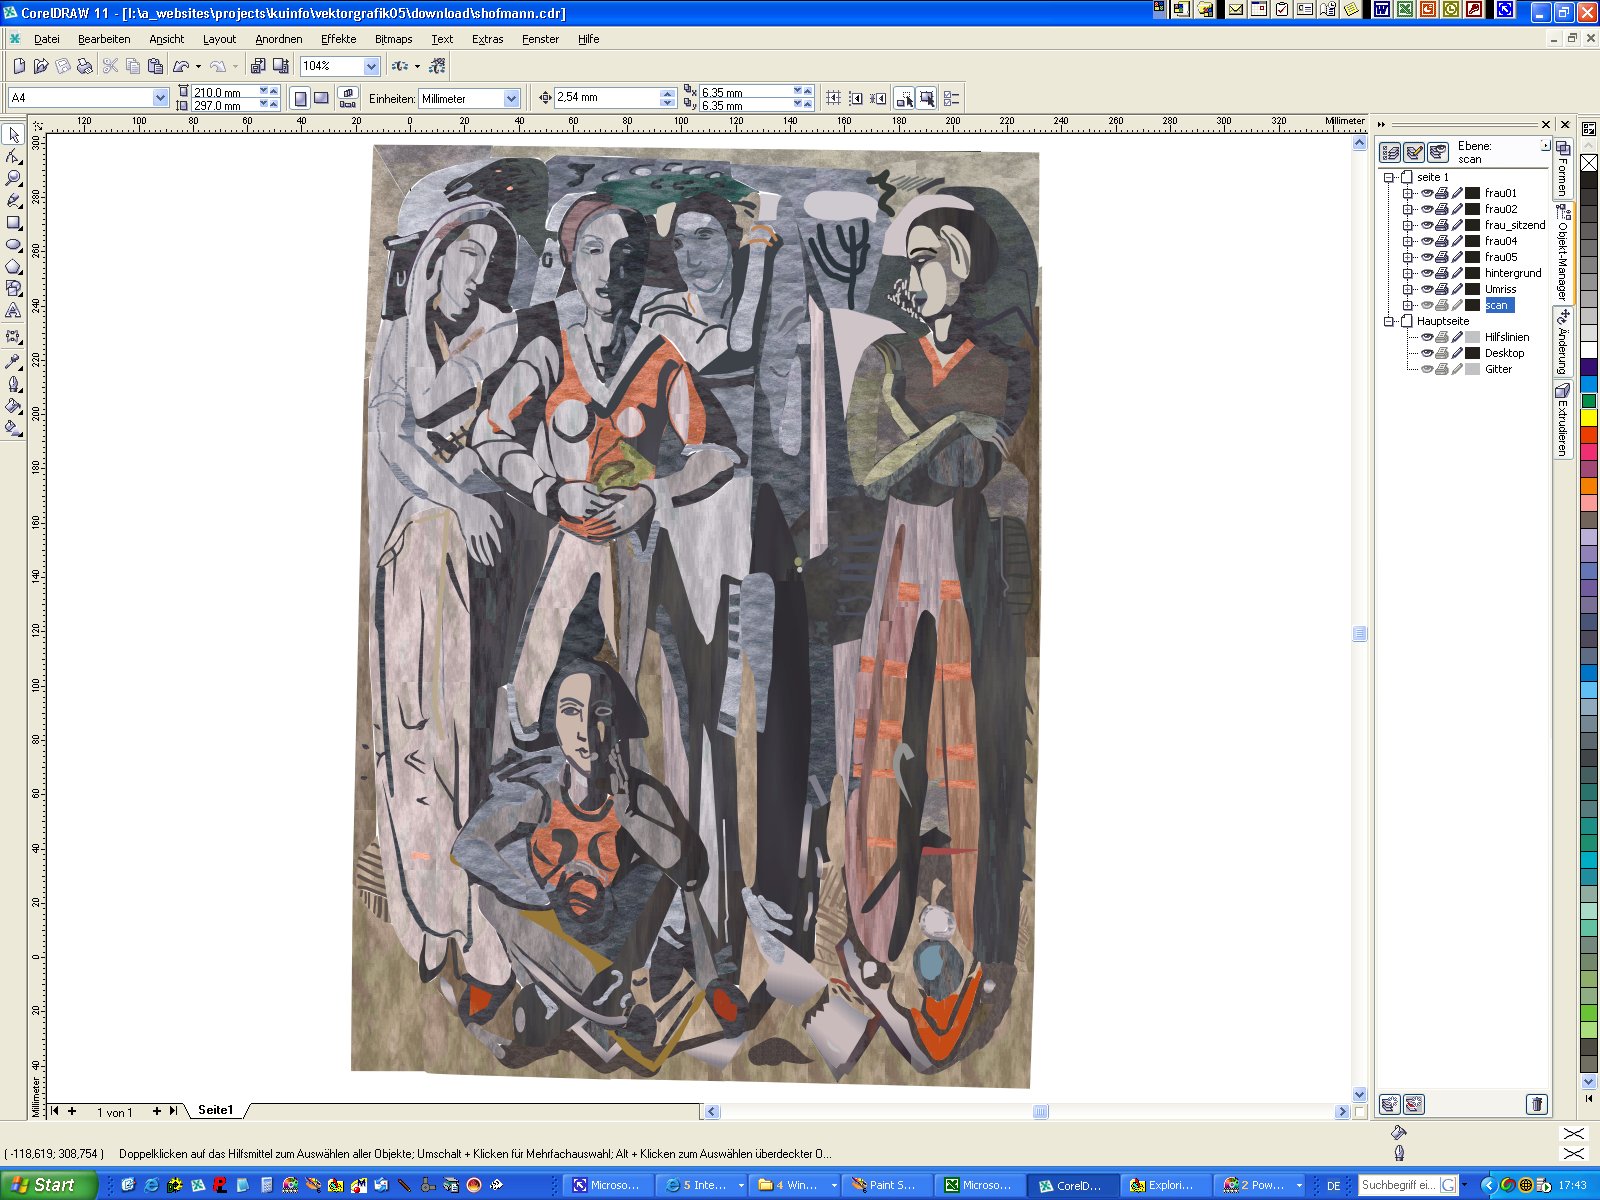This screenshot has height=1200, width=1600.
Task: Select the Eyedropper tool
Action: [13, 361]
